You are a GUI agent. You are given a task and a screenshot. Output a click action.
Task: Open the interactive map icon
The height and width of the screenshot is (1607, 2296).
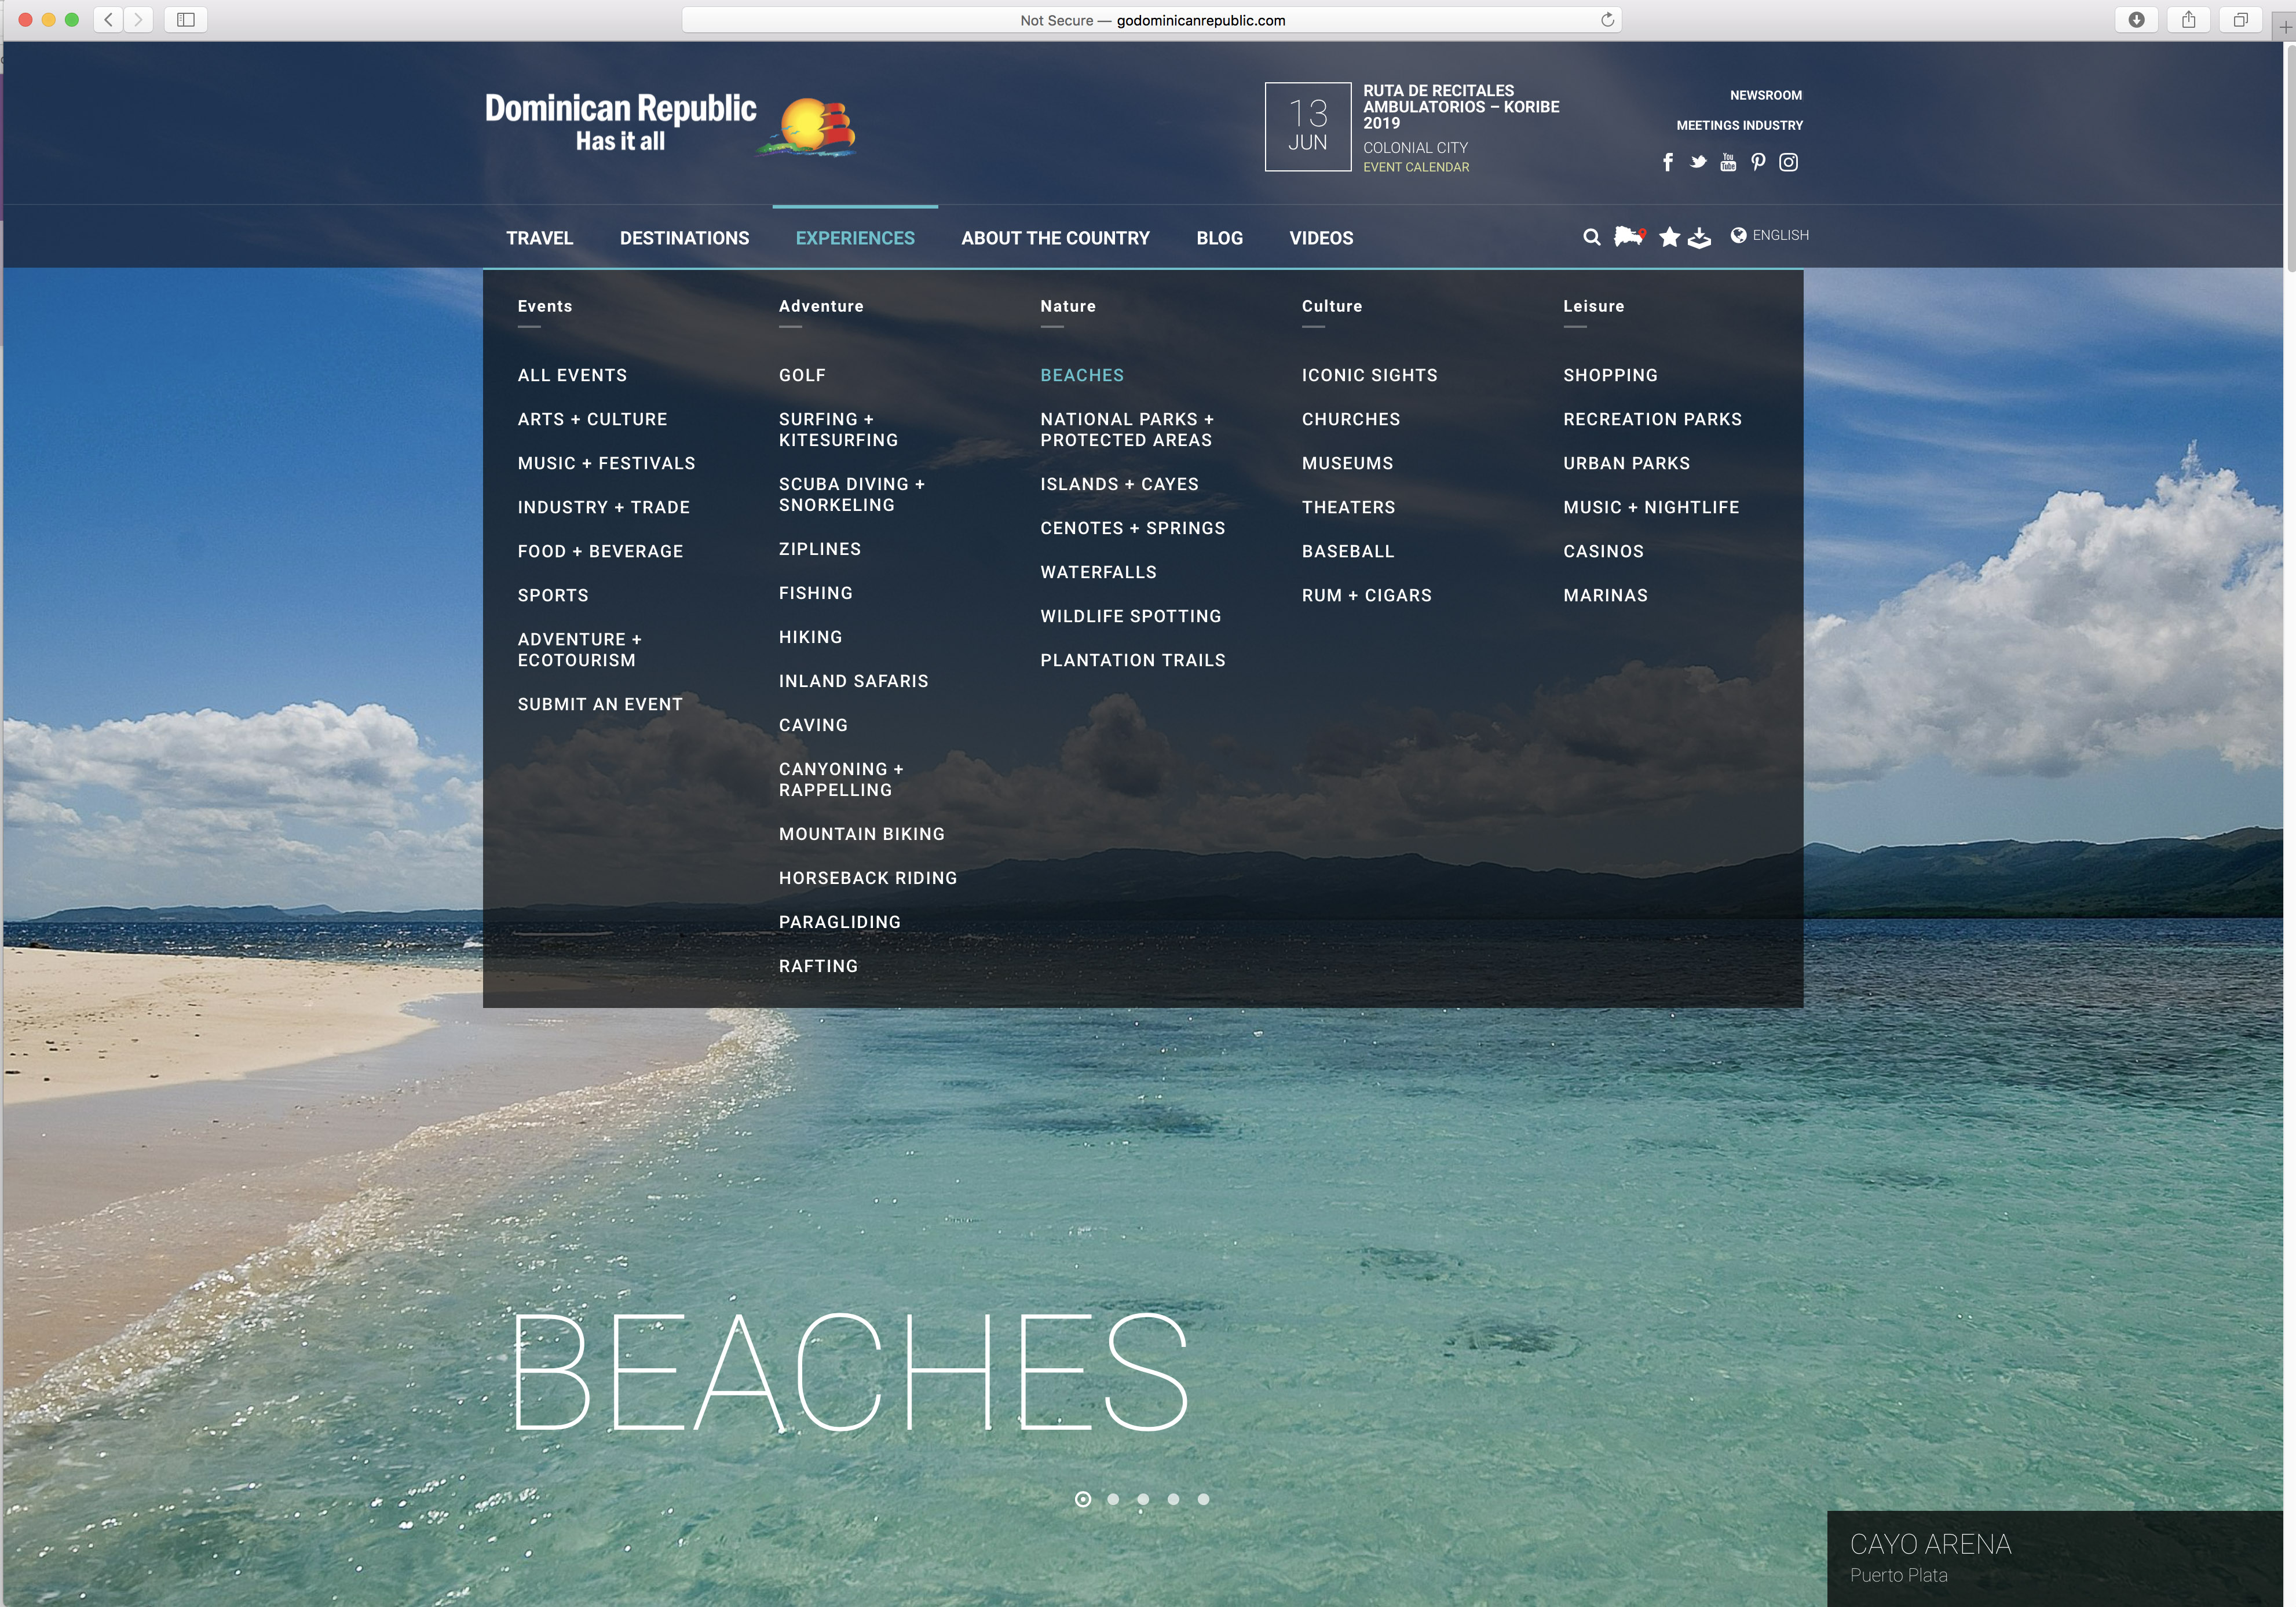tap(1629, 237)
